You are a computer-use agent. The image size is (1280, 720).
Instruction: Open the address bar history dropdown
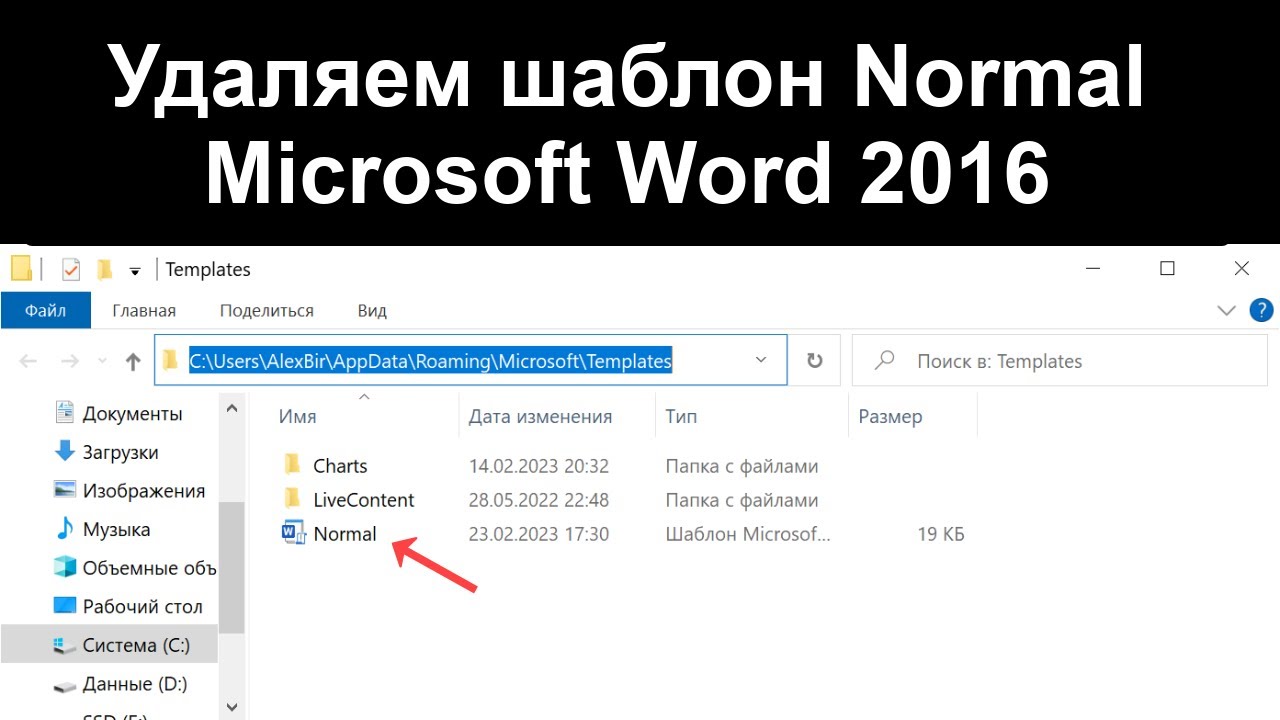761,360
